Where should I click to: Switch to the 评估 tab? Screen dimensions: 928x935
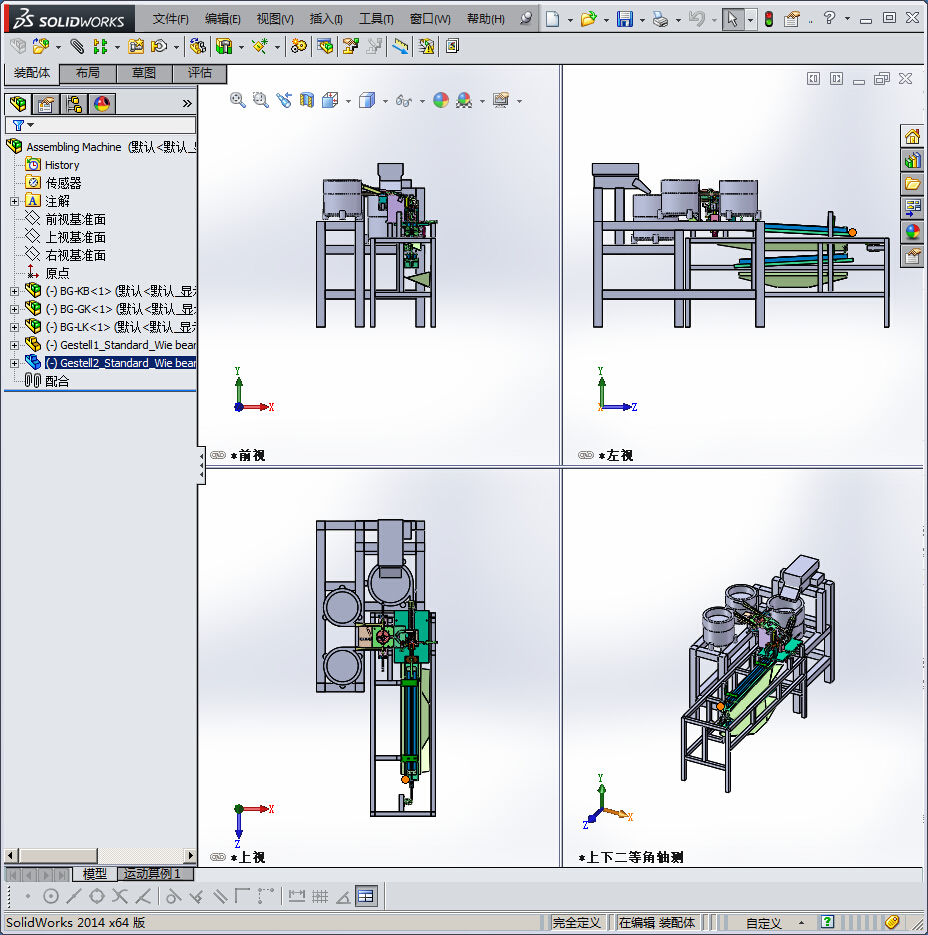click(x=200, y=73)
